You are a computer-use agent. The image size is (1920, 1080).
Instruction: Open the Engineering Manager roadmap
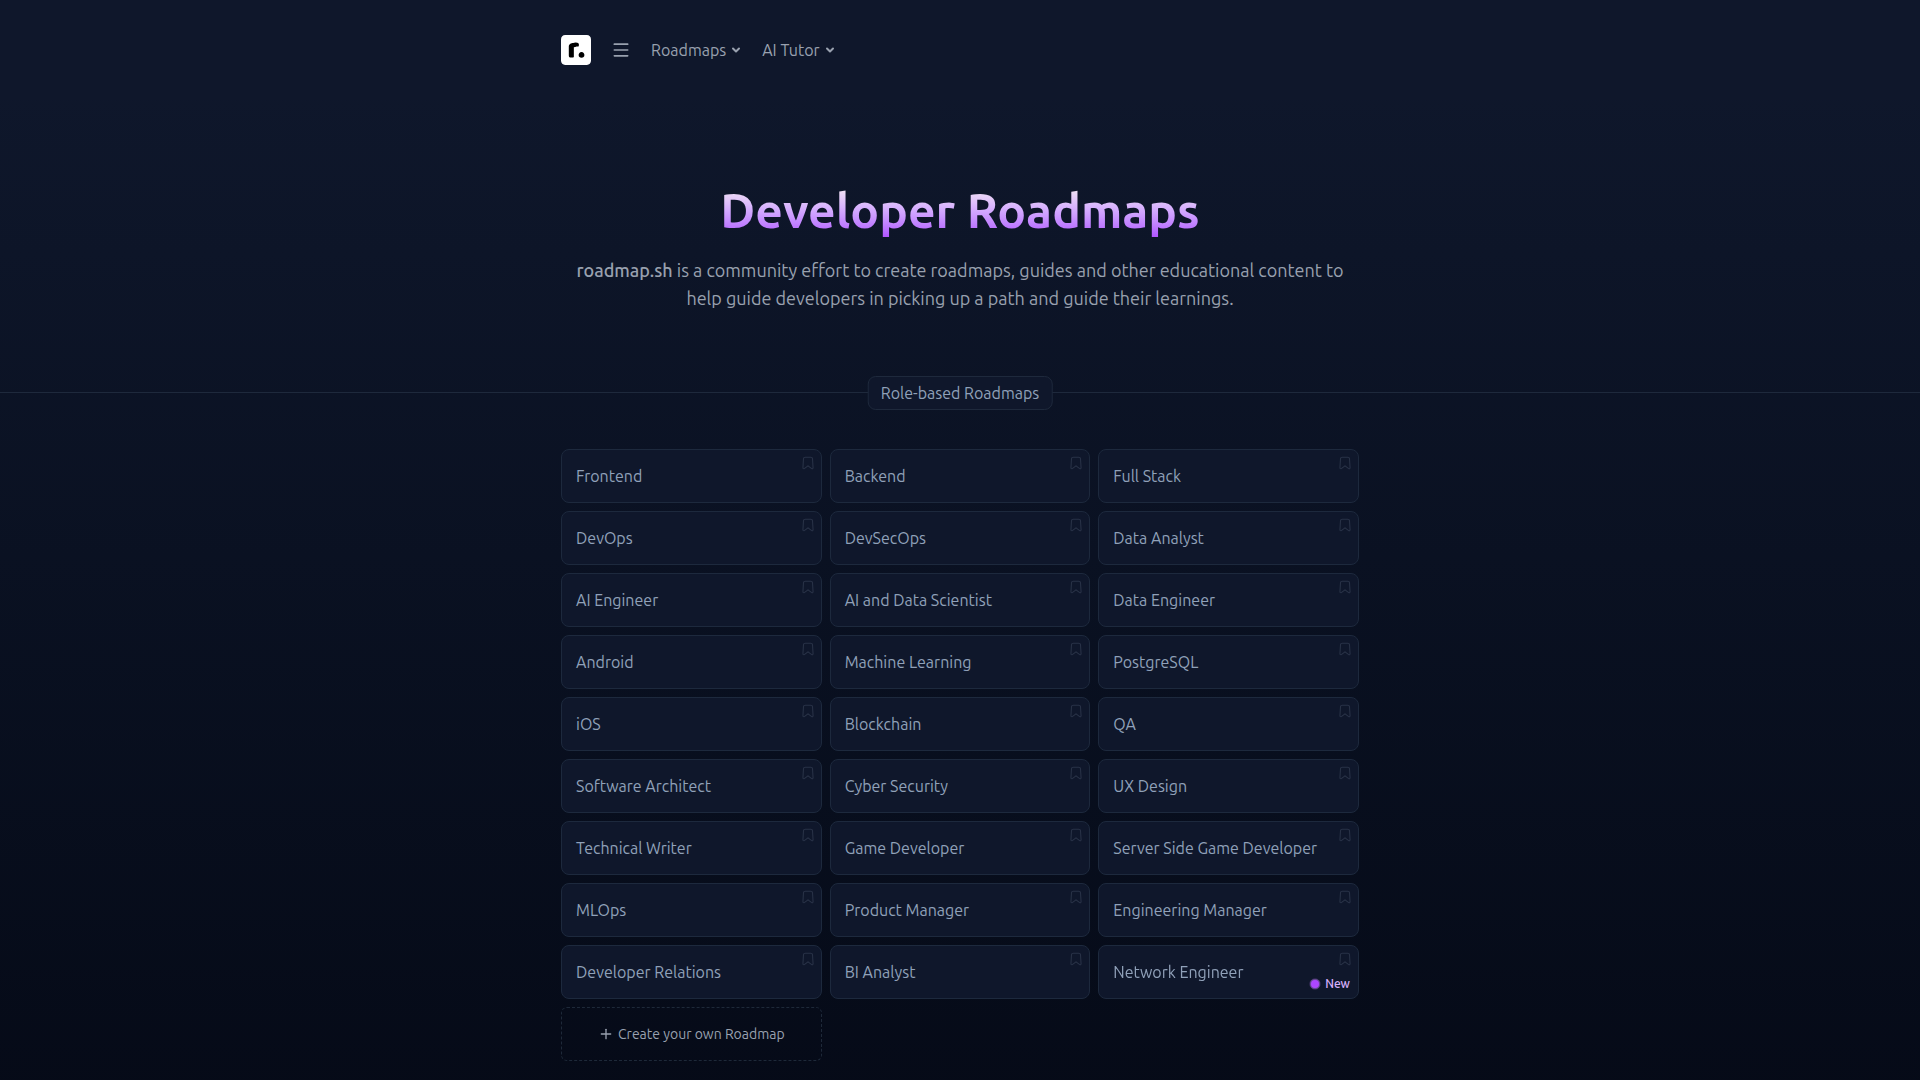click(x=1228, y=910)
